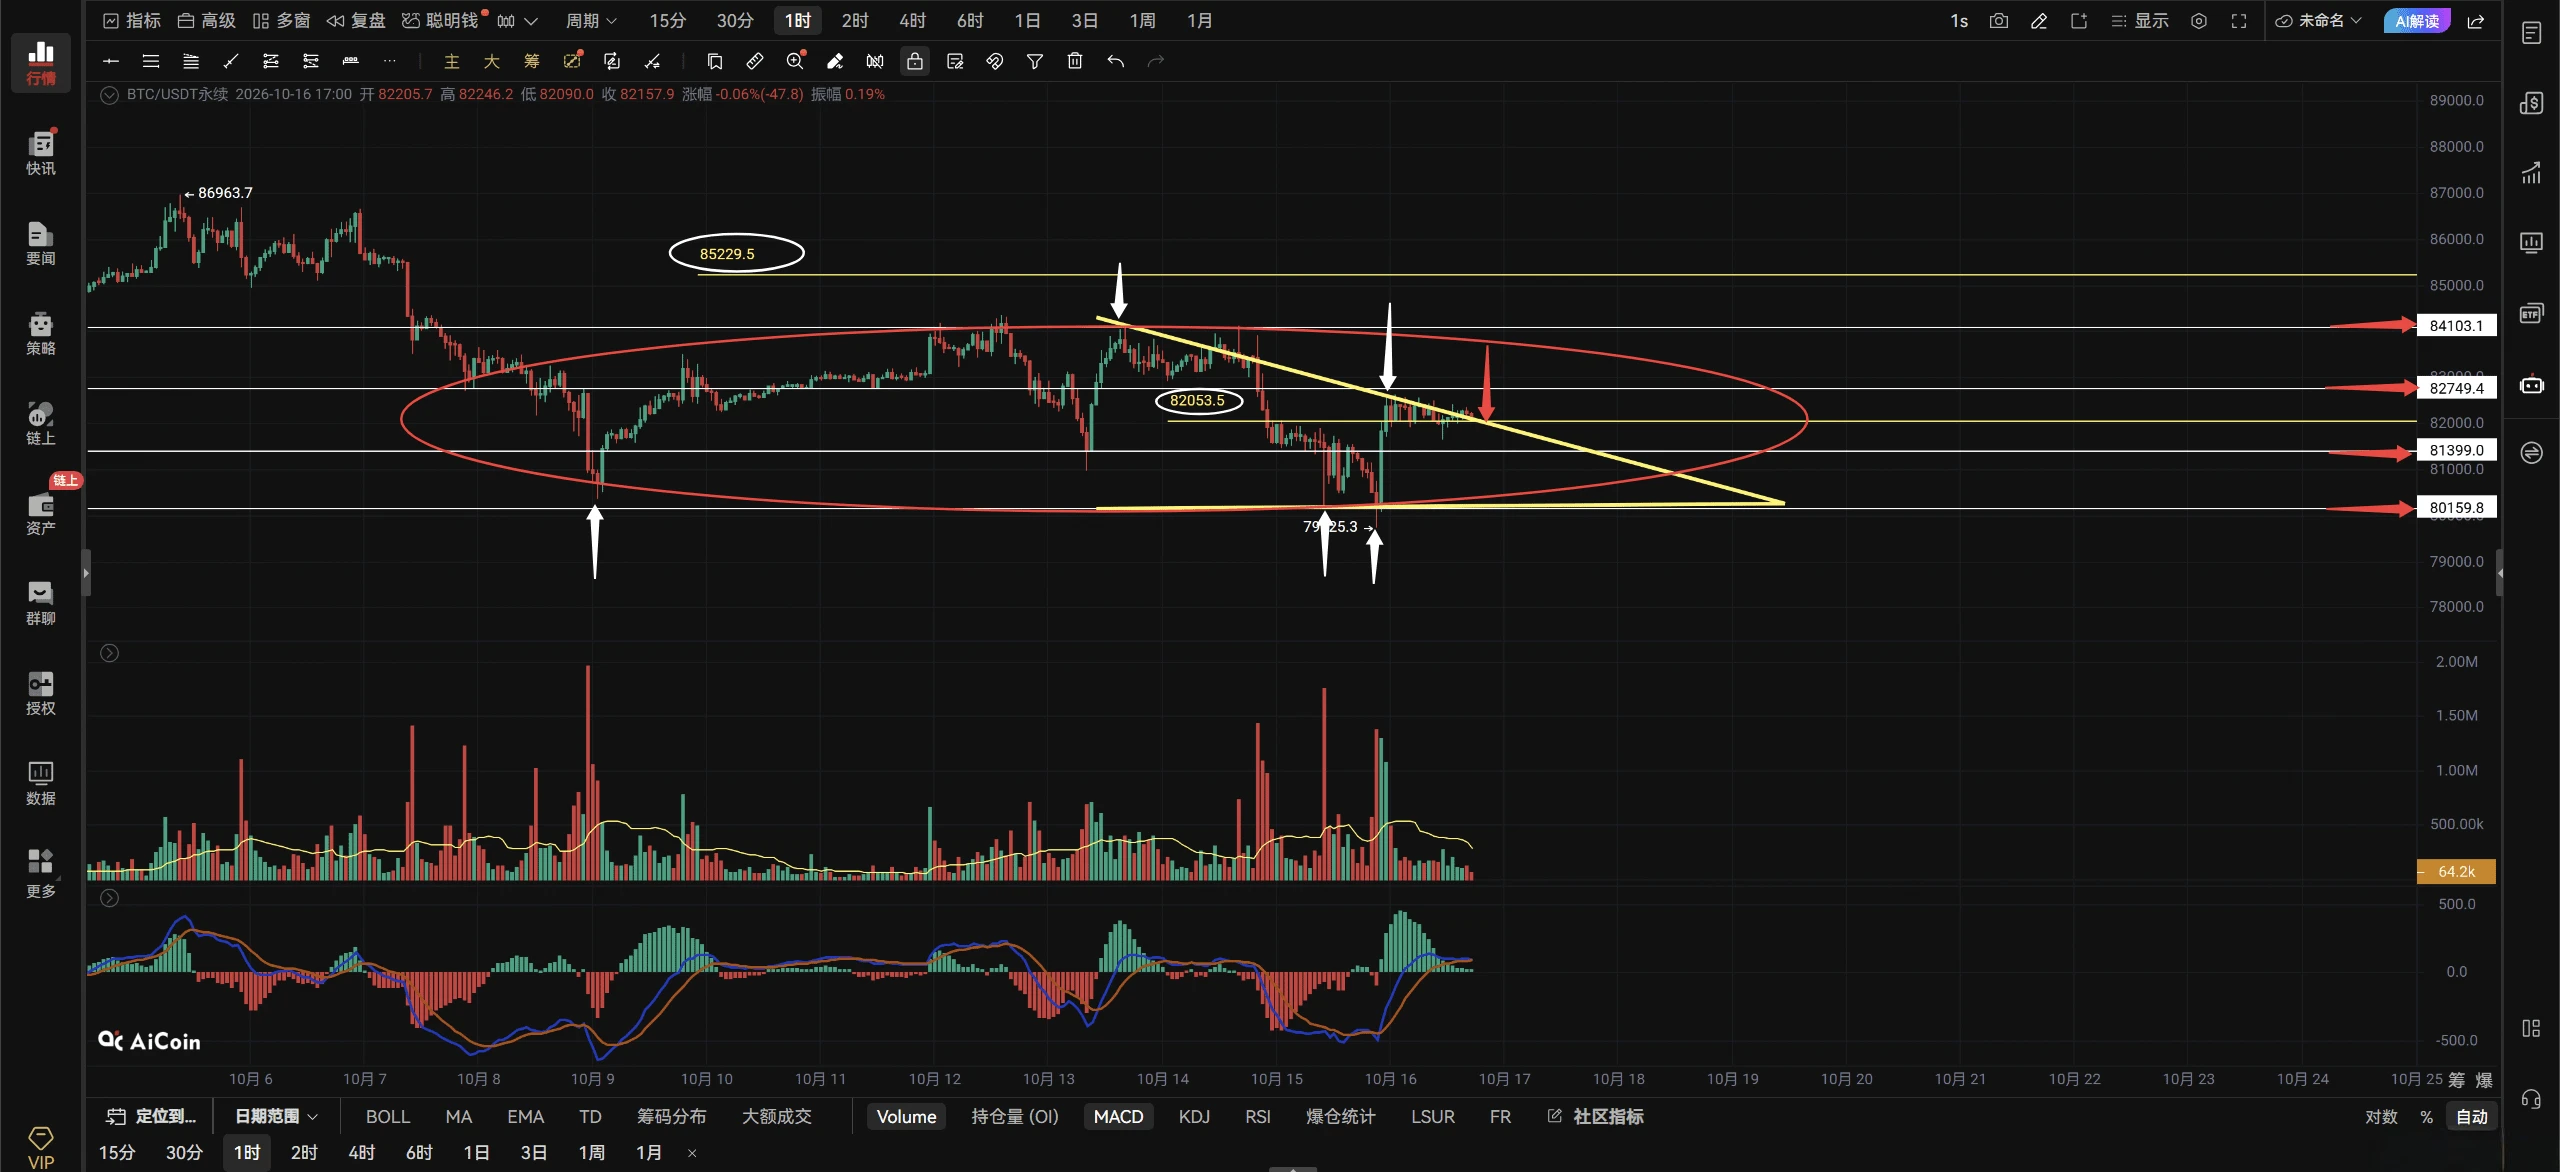Toggle the 自动 auto scale button
This screenshot has width=2560, height=1172.
point(2471,1116)
